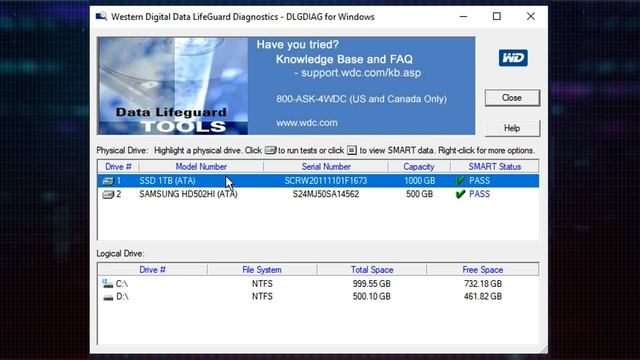Viewport: 640px width, 360px height.
Task: Click PASS status text for drive 1
Action: pyautogui.click(x=479, y=181)
